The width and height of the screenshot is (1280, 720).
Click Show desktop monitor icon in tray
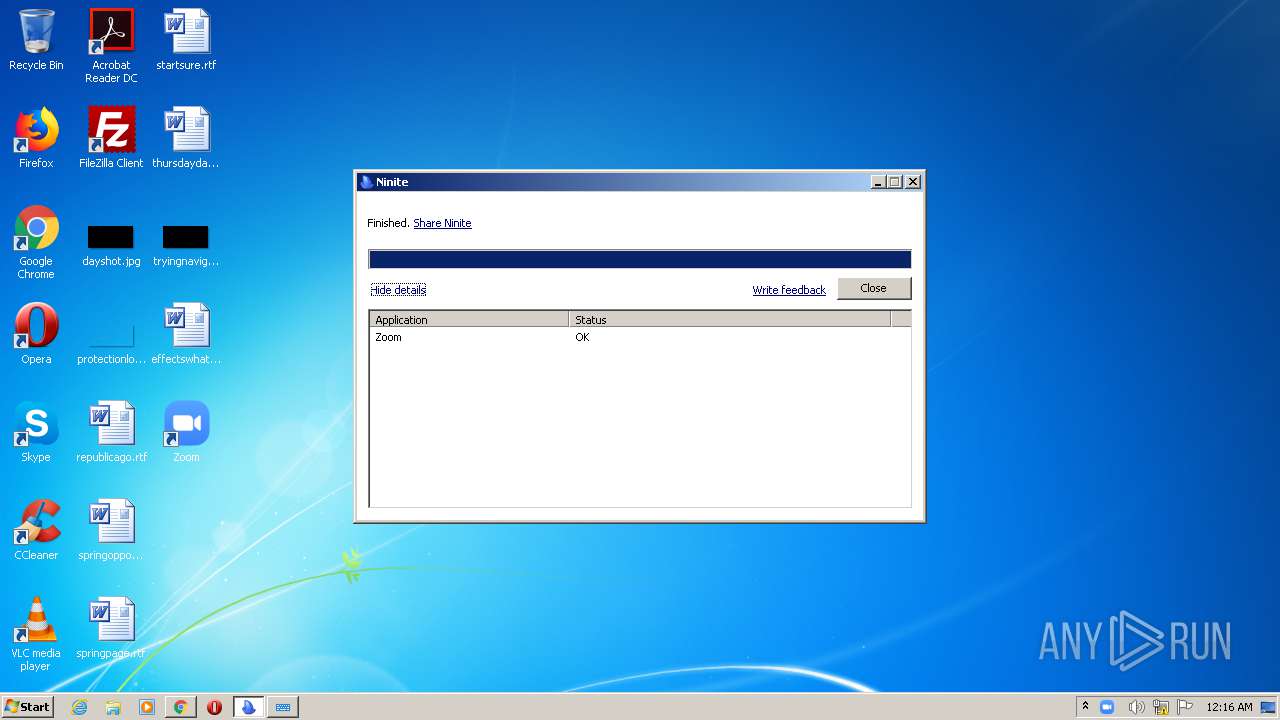click(x=1268, y=707)
